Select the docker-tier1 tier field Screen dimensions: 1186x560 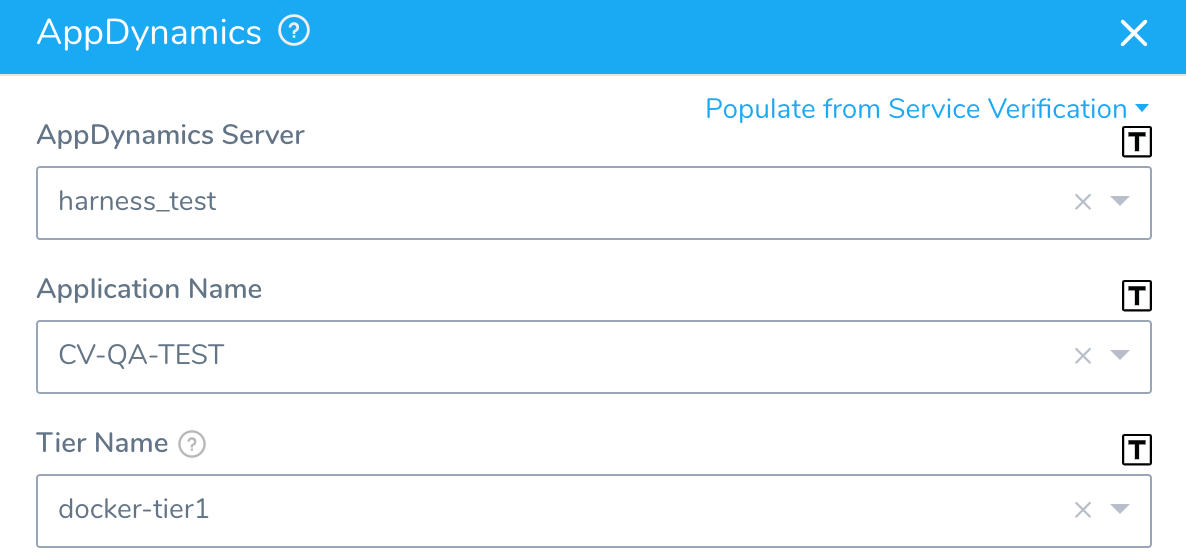(x=594, y=511)
